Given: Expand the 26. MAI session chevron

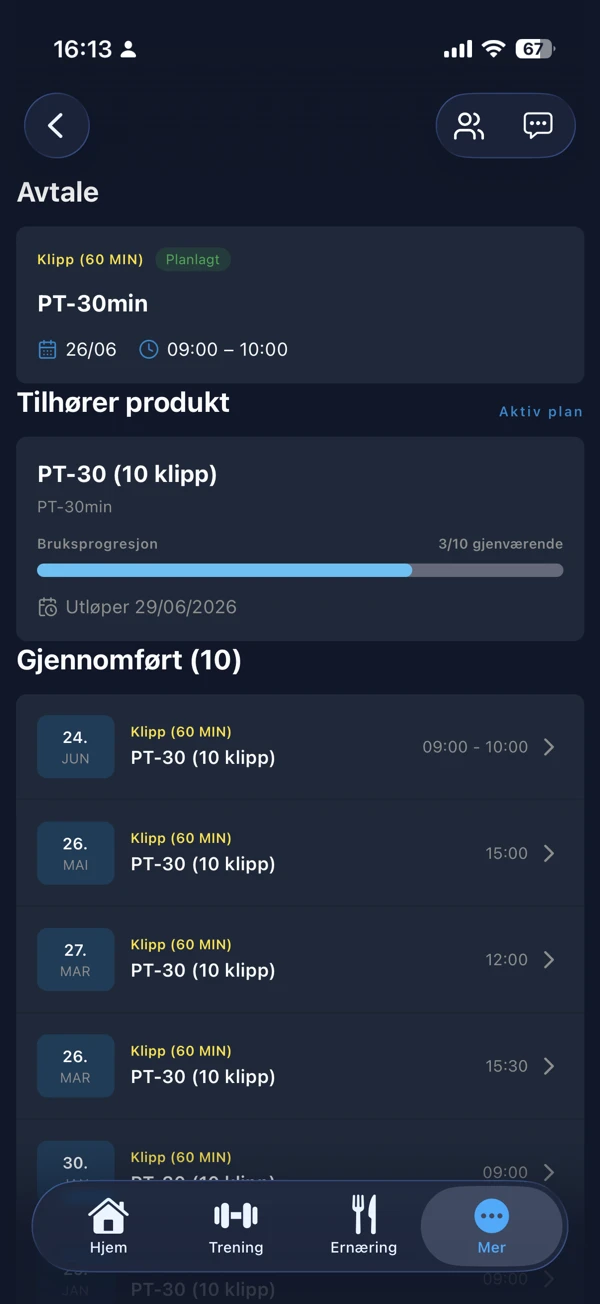Looking at the screenshot, I should coord(549,853).
